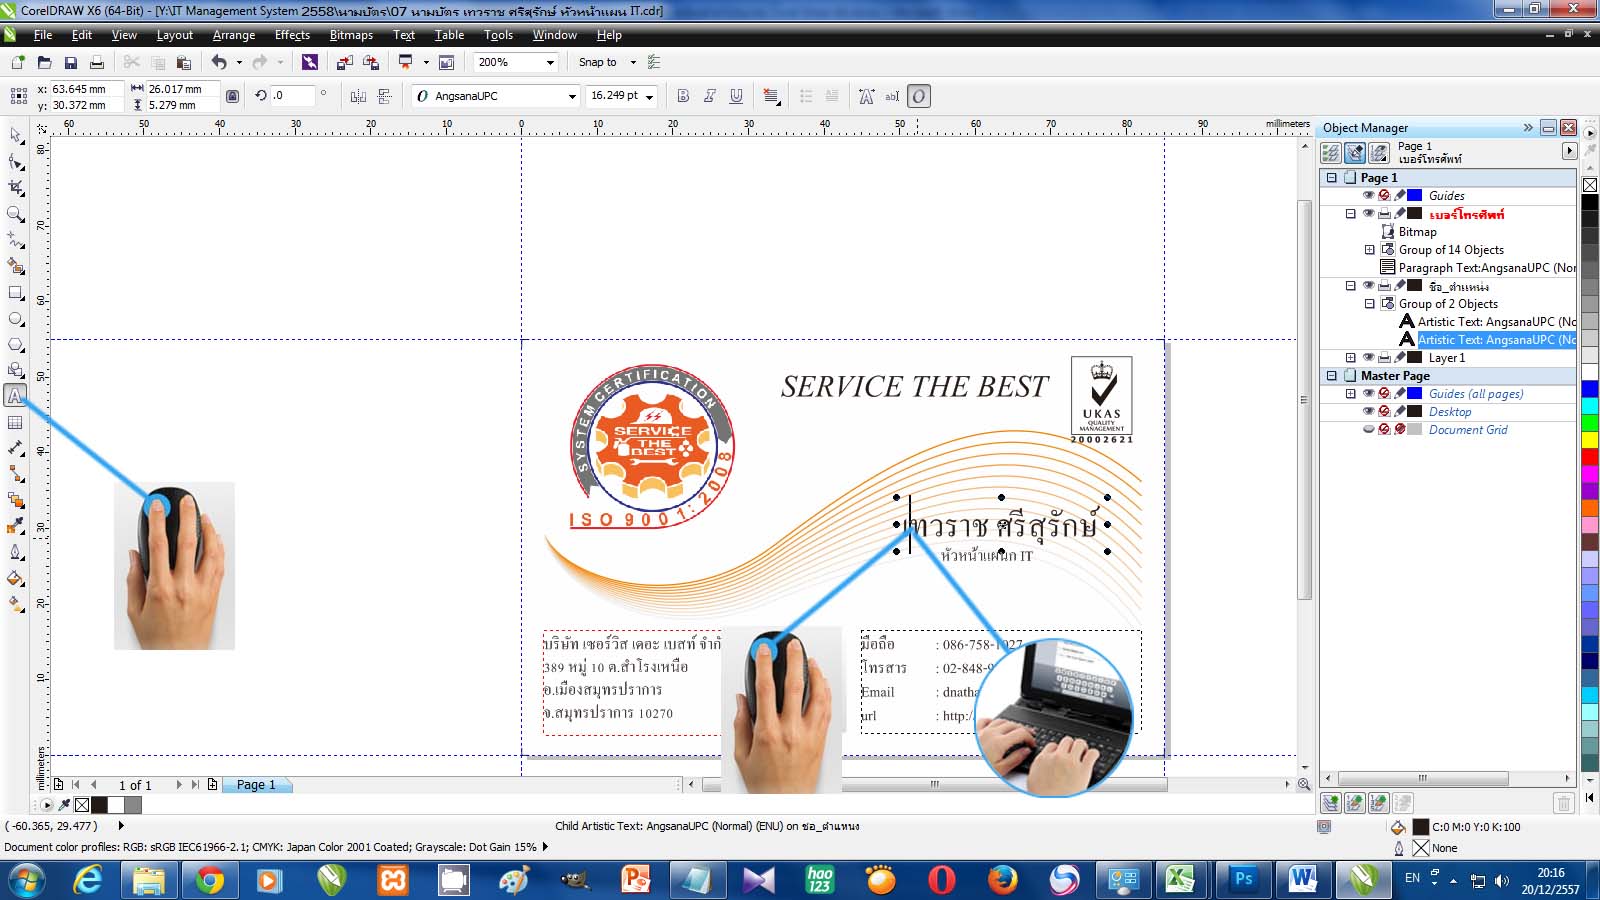Click the Undo arrow icon
Viewport: 1600px width, 900px height.
219,62
